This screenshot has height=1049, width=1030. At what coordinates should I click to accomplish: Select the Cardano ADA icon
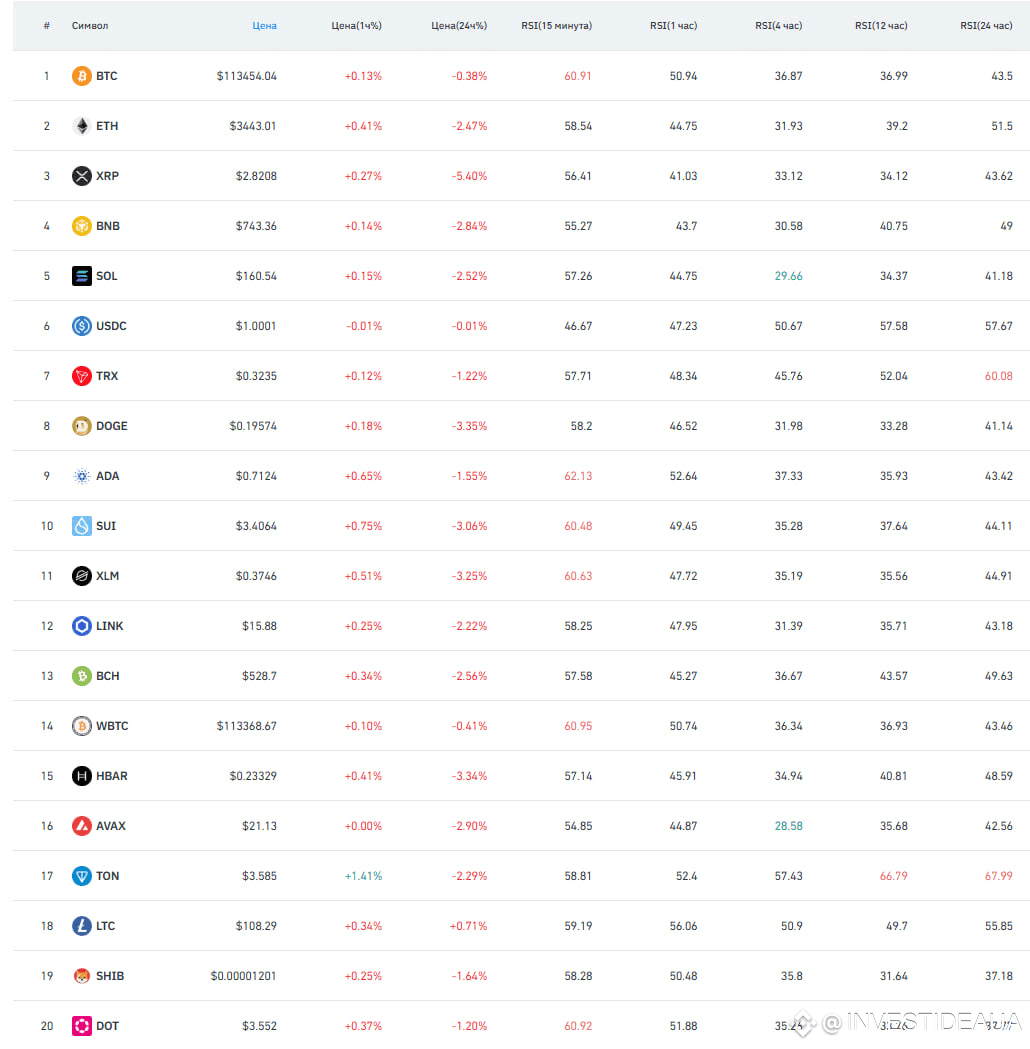coord(82,476)
